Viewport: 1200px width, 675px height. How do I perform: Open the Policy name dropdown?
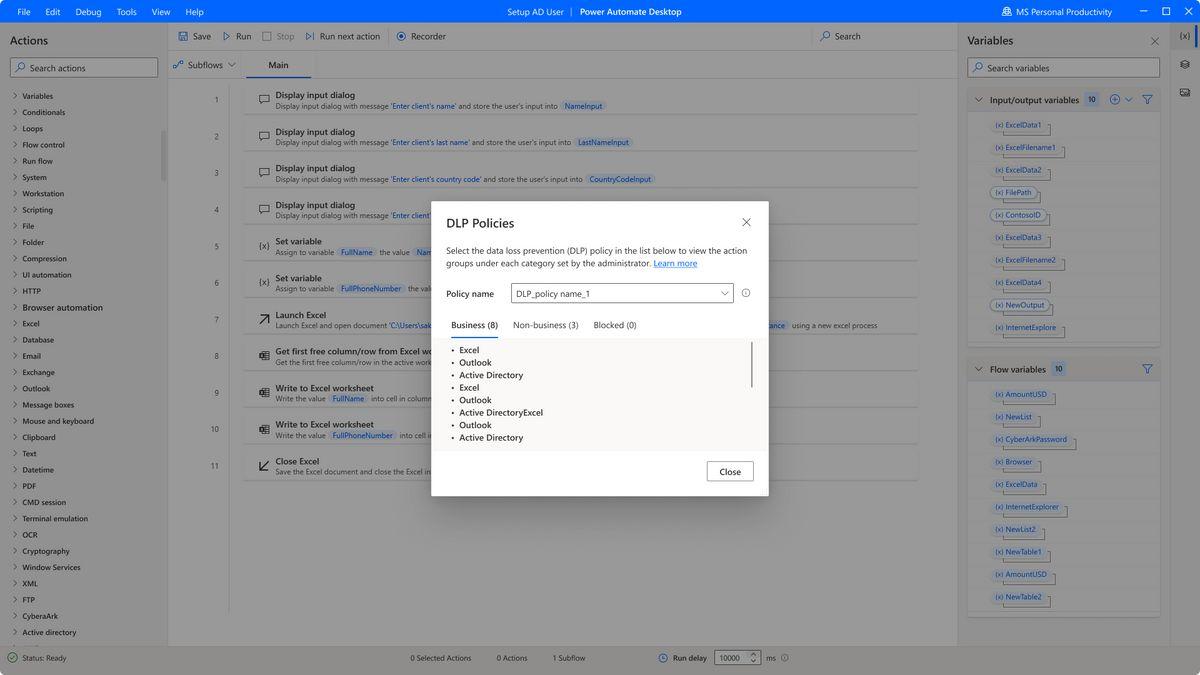coord(622,293)
